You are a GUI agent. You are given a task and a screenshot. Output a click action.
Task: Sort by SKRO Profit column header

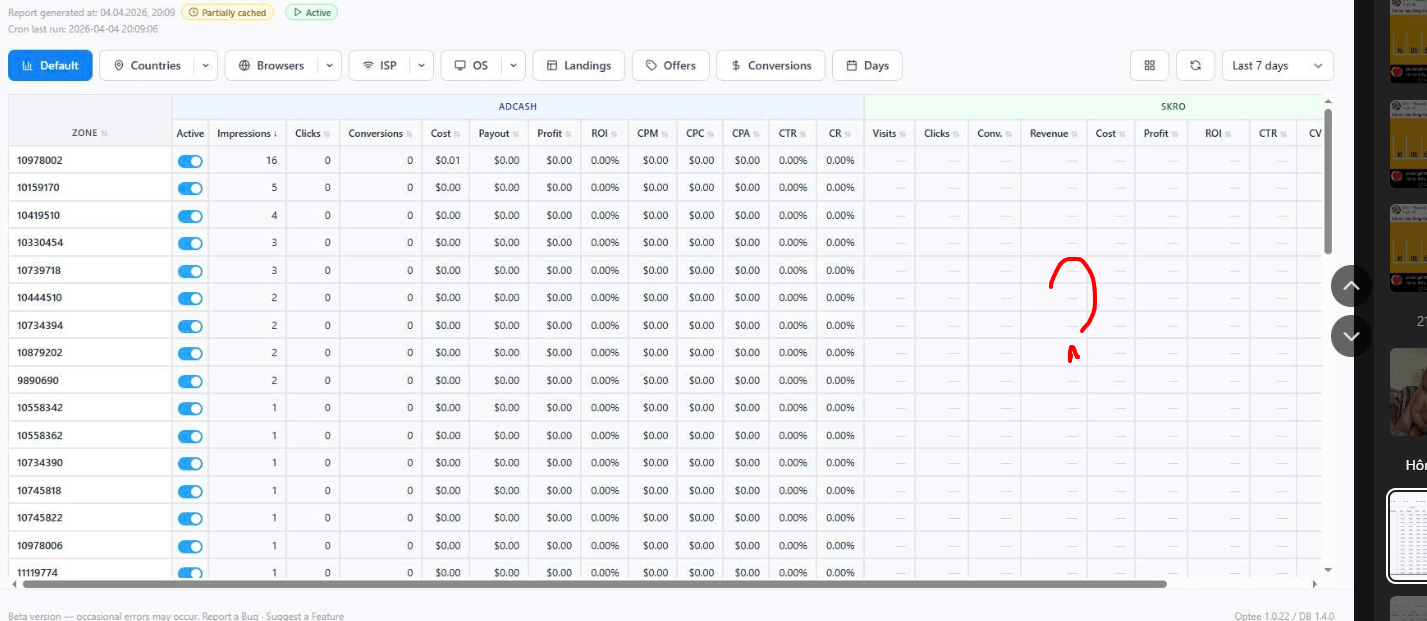[1160, 133]
